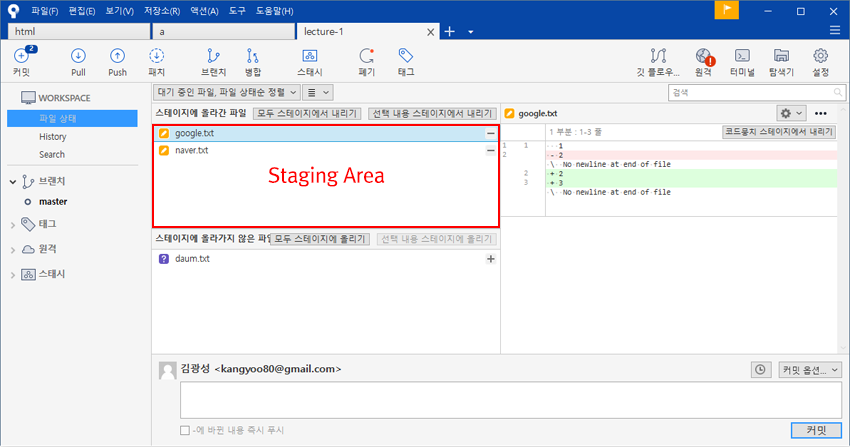Screen dimensions: 850x447
Task: Open the commit options (커밋 옵션) dropdown
Action: [x=810, y=370]
